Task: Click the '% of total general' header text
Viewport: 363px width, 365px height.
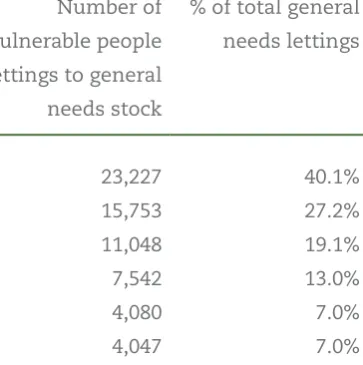Action: [275, 9]
